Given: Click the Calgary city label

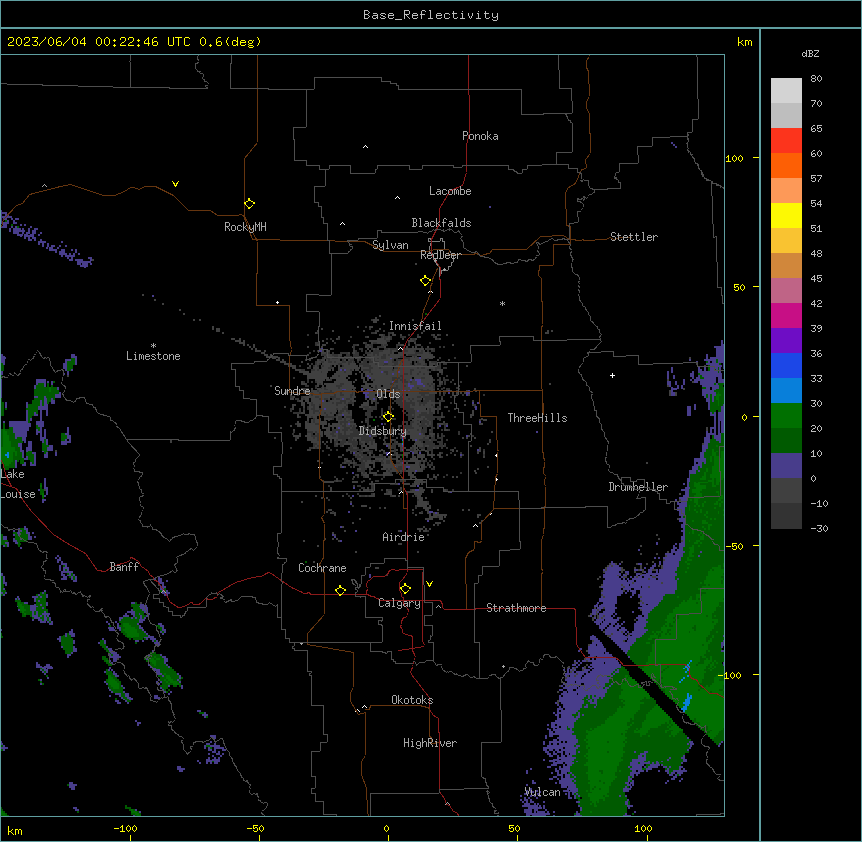Looking at the screenshot, I should click(x=399, y=603).
